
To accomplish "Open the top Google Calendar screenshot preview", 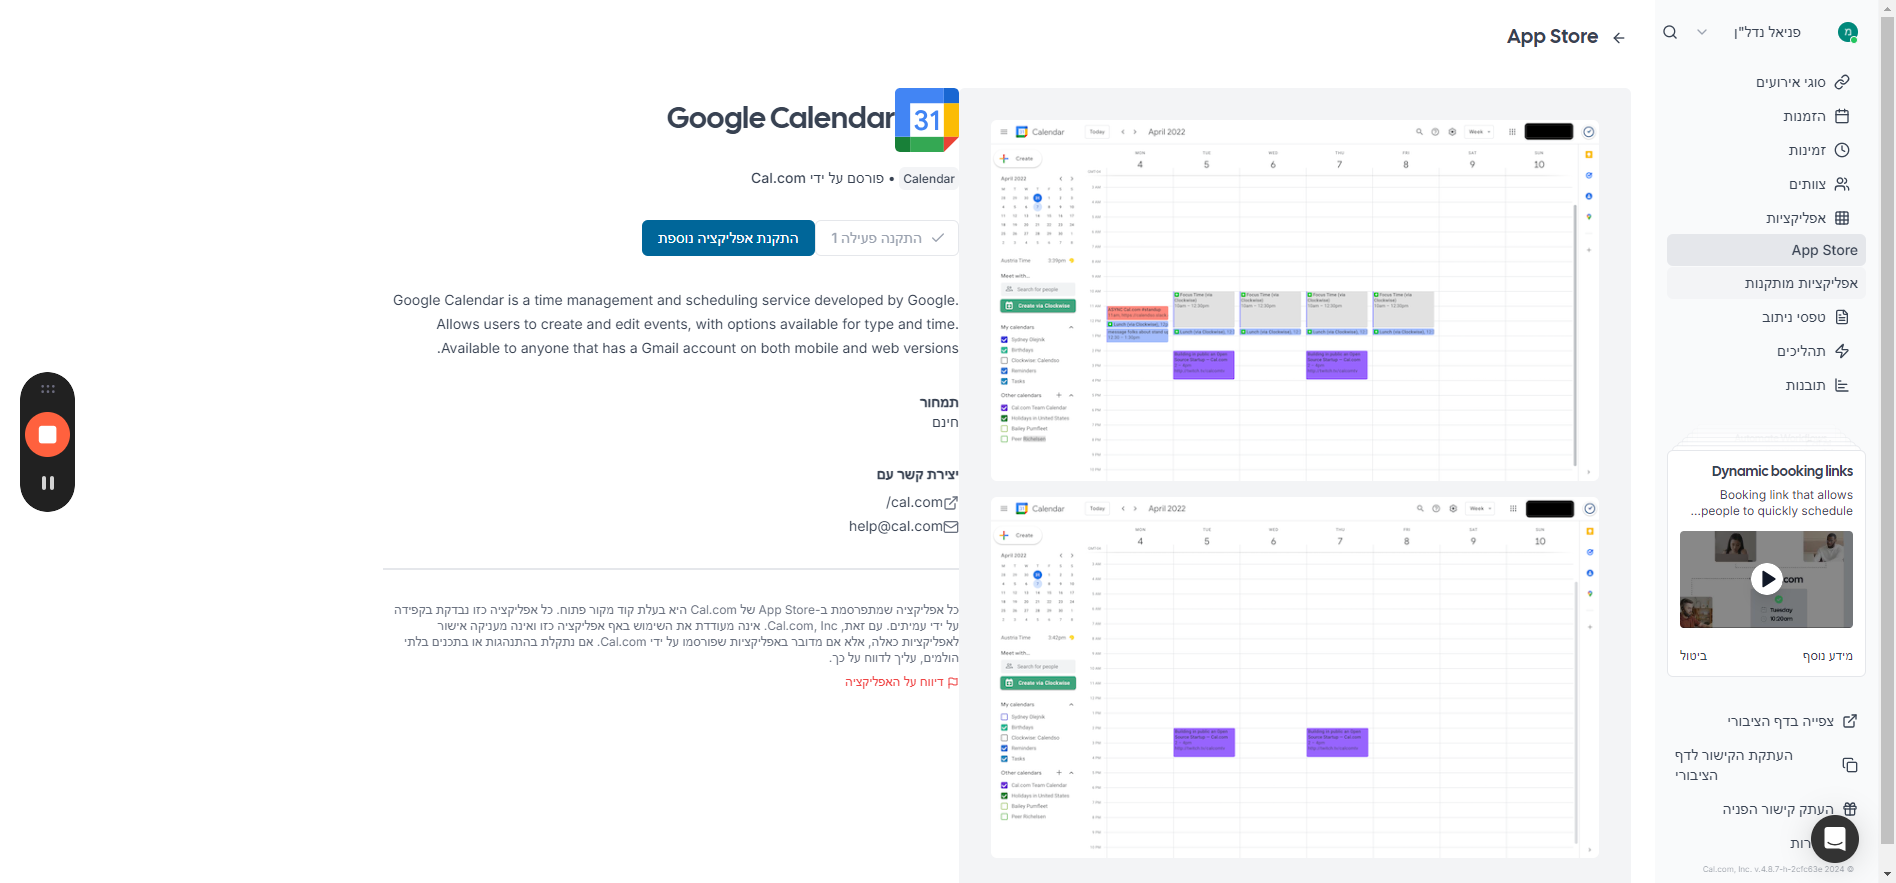I will pyautogui.click(x=1294, y=300).
